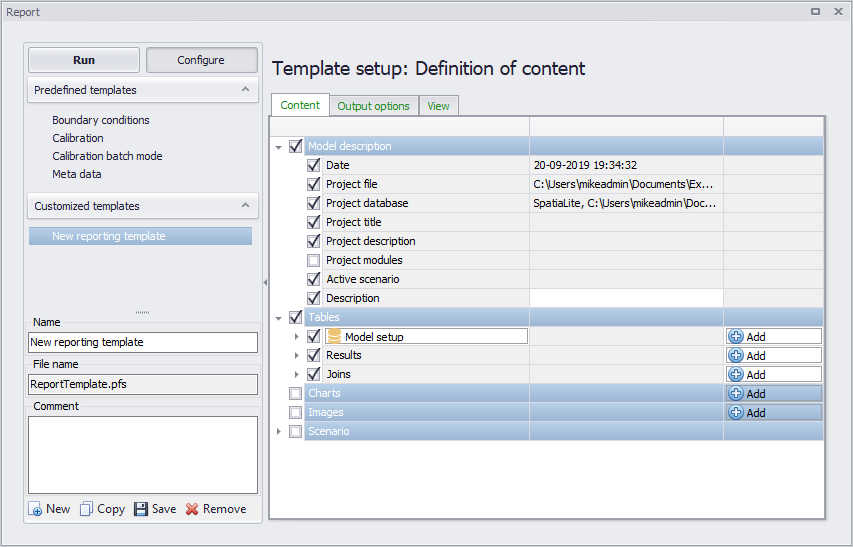Uncheck the Description checkbox

click(x=313, y=298)
